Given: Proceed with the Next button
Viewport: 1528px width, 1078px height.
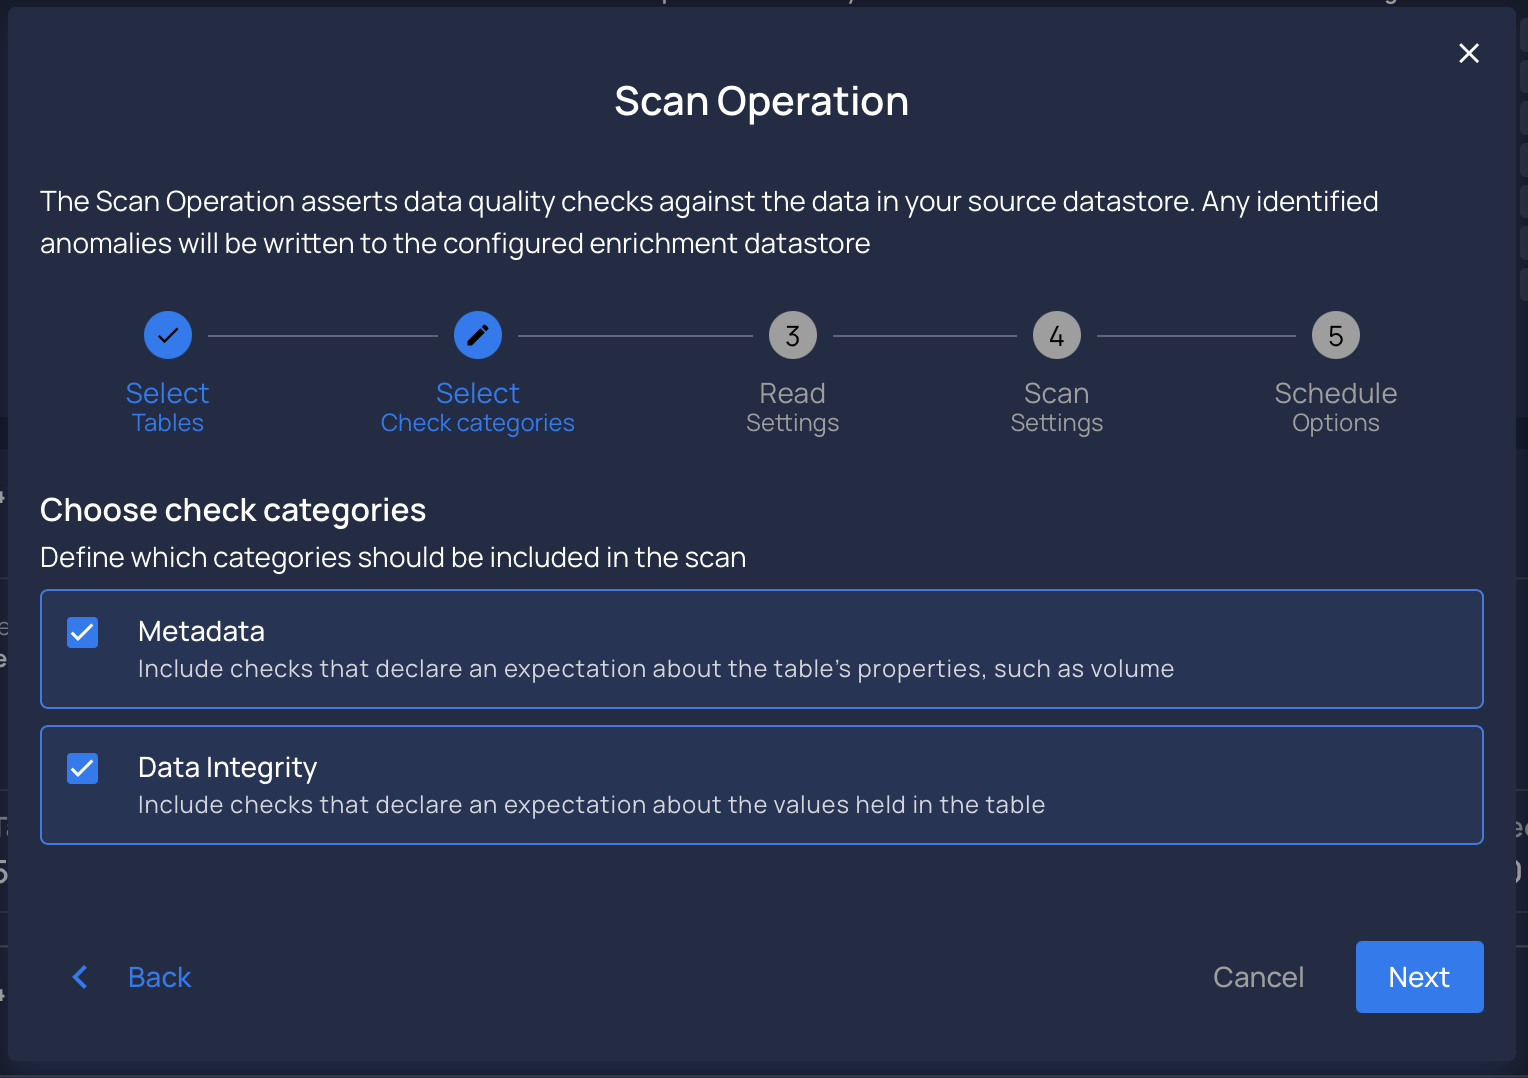Looking at the screenshot, I should [x=1419, y=977].
